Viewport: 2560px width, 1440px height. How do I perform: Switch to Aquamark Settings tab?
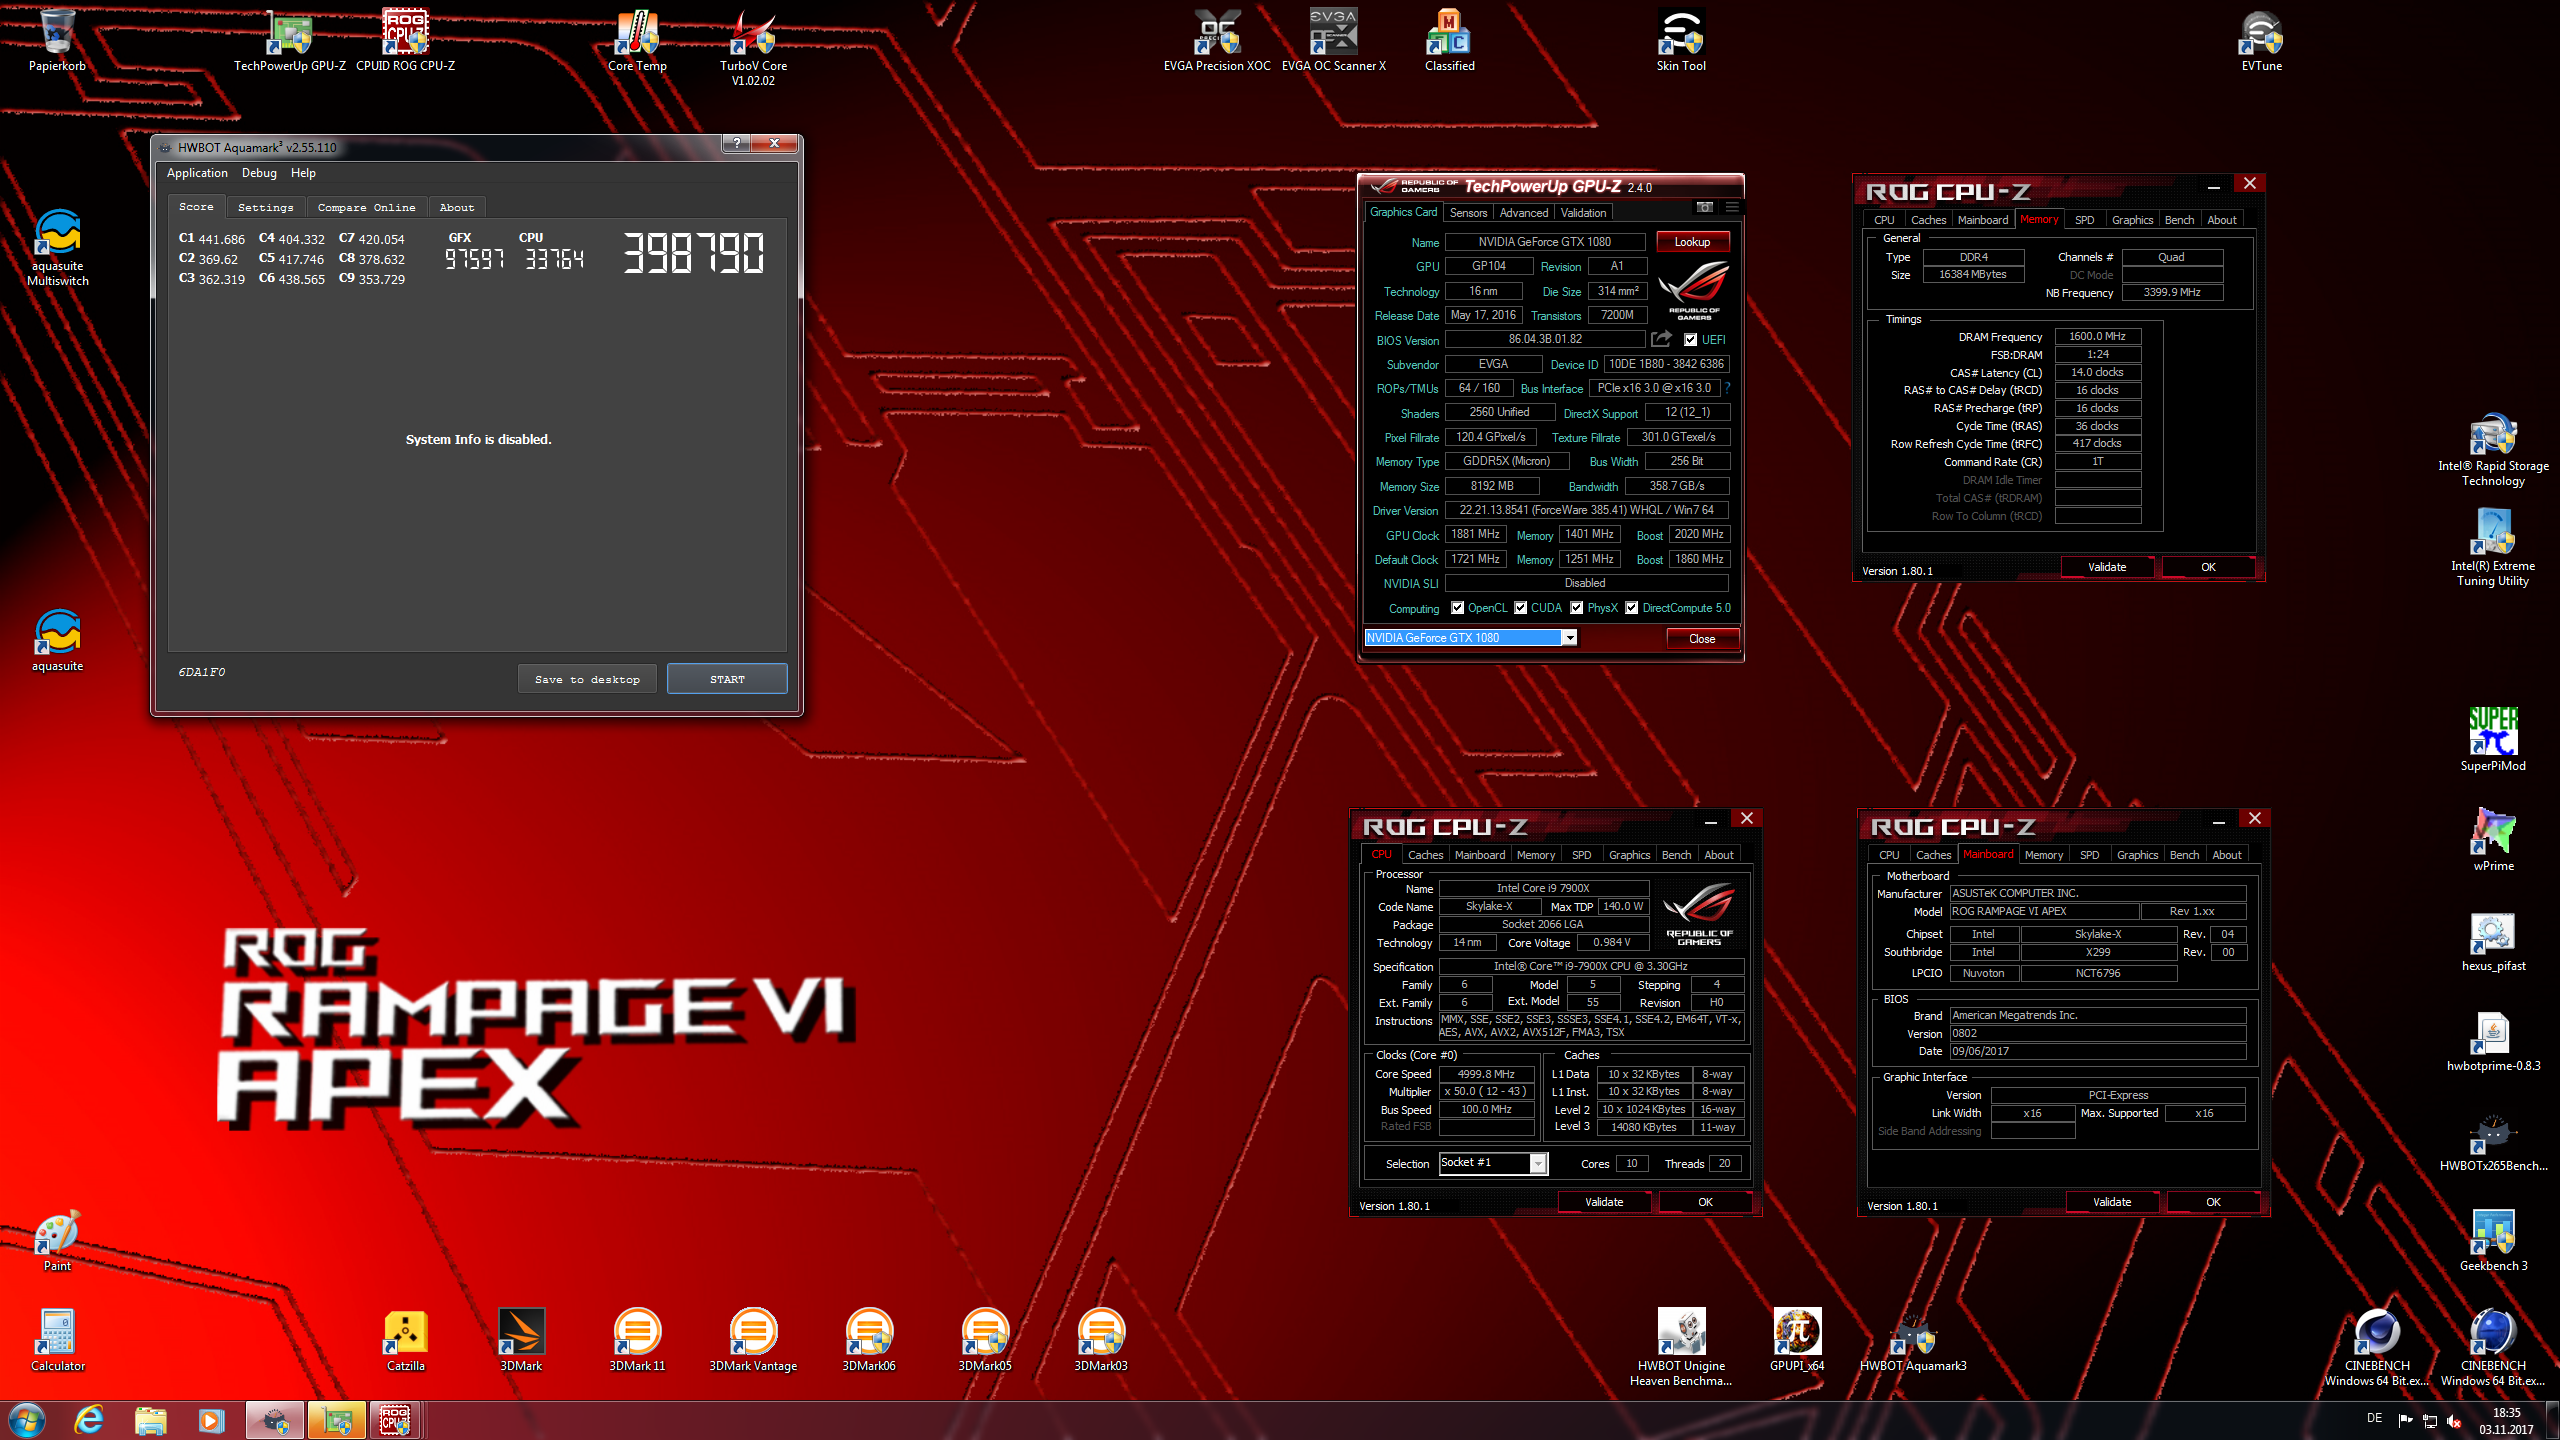point(265,207)
